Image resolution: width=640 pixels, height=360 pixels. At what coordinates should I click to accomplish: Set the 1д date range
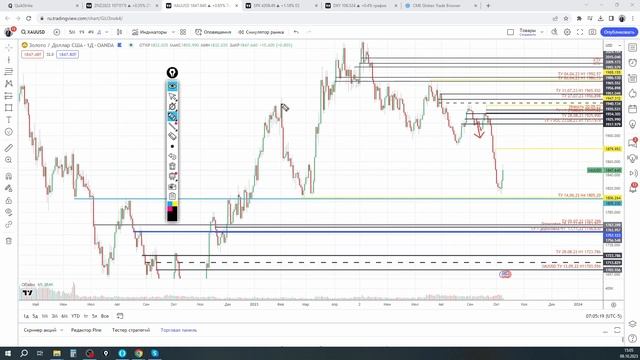[x=26, y=316]
